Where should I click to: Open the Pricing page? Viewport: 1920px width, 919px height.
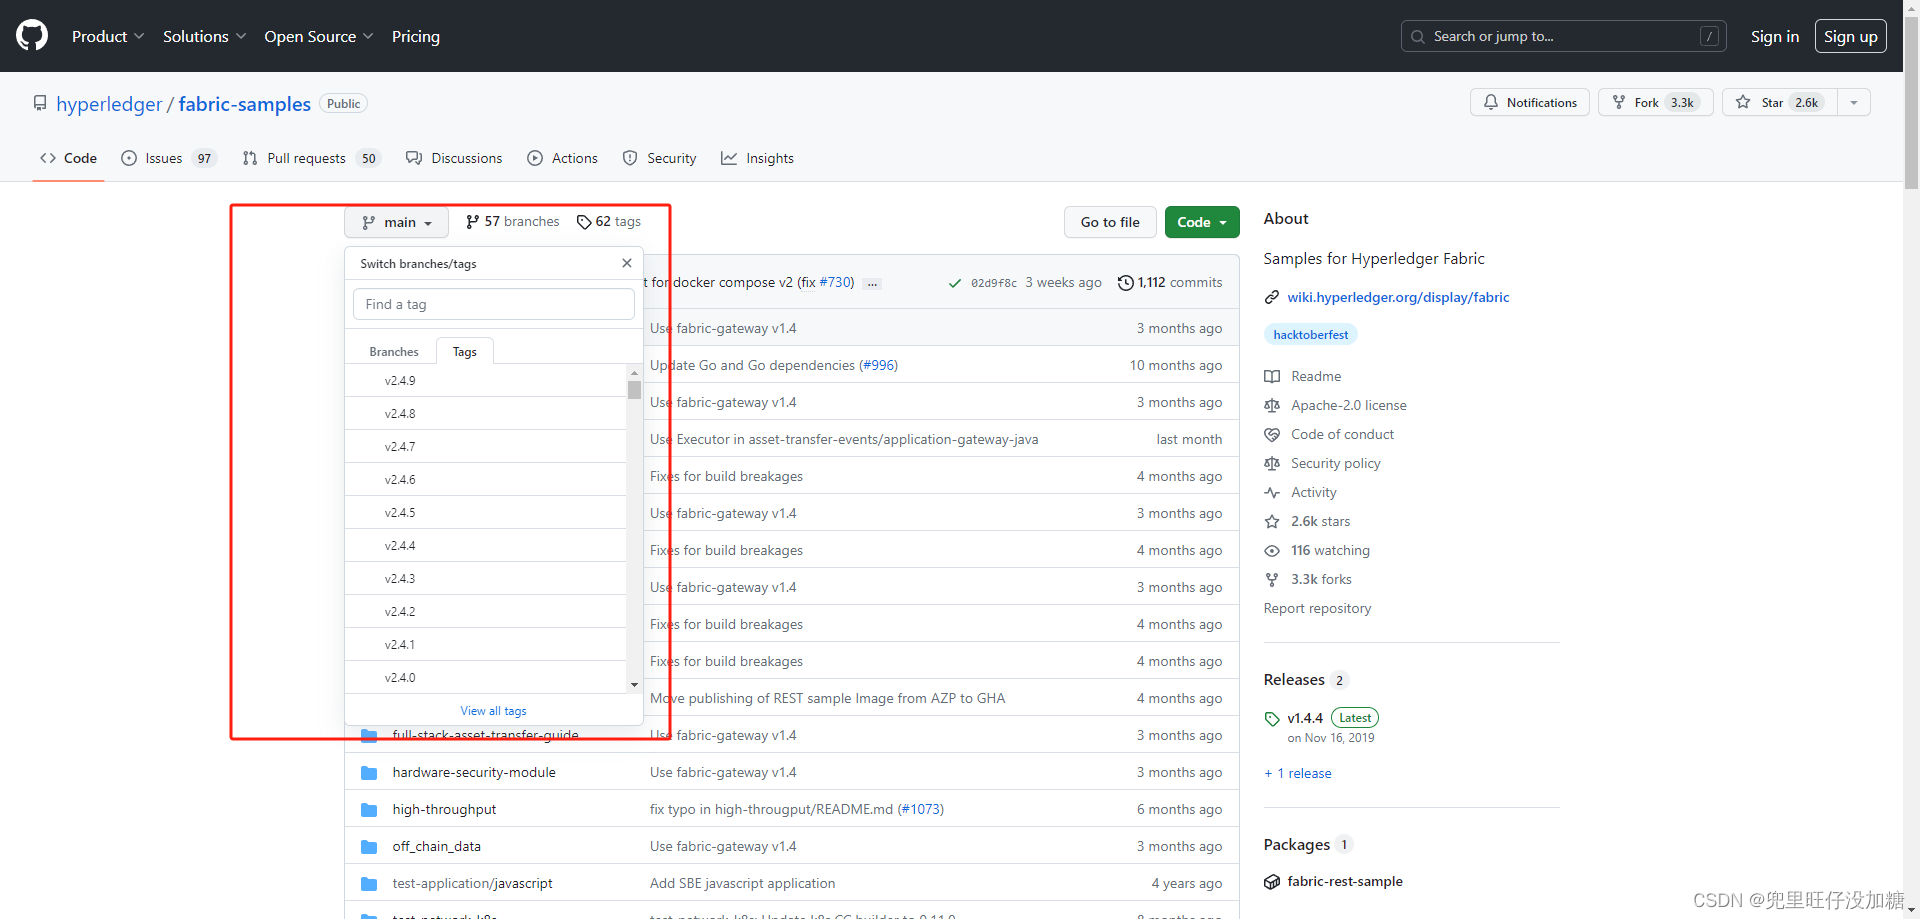tap(416, 36)
